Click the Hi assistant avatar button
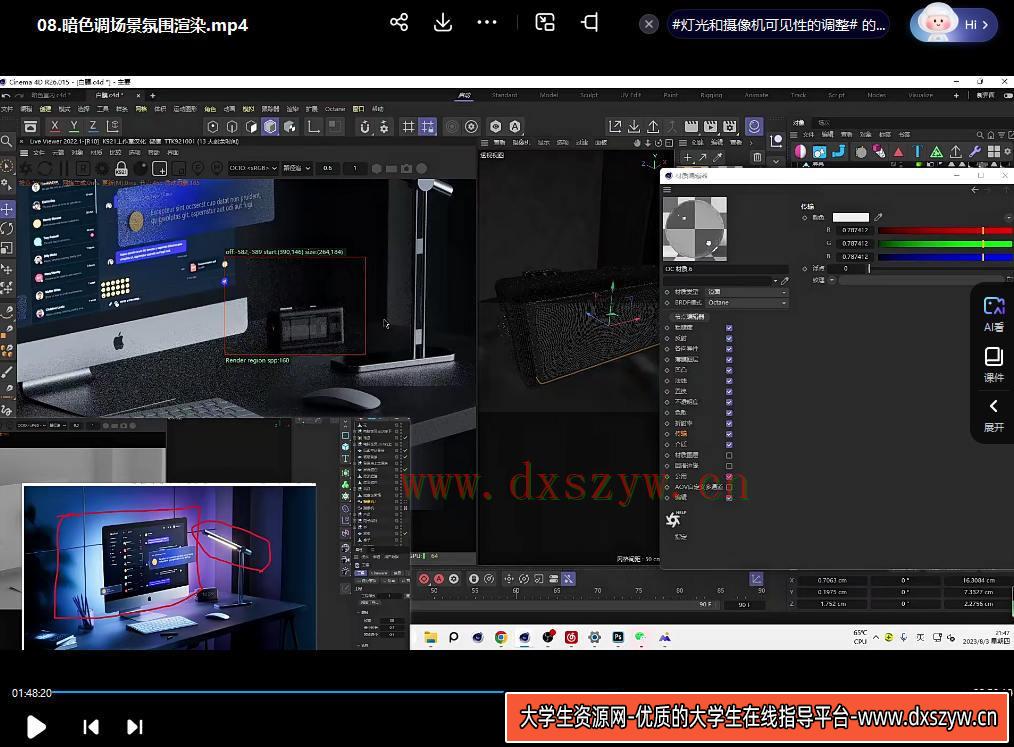This screenshot has height=747, width=1014. [953, 25]
